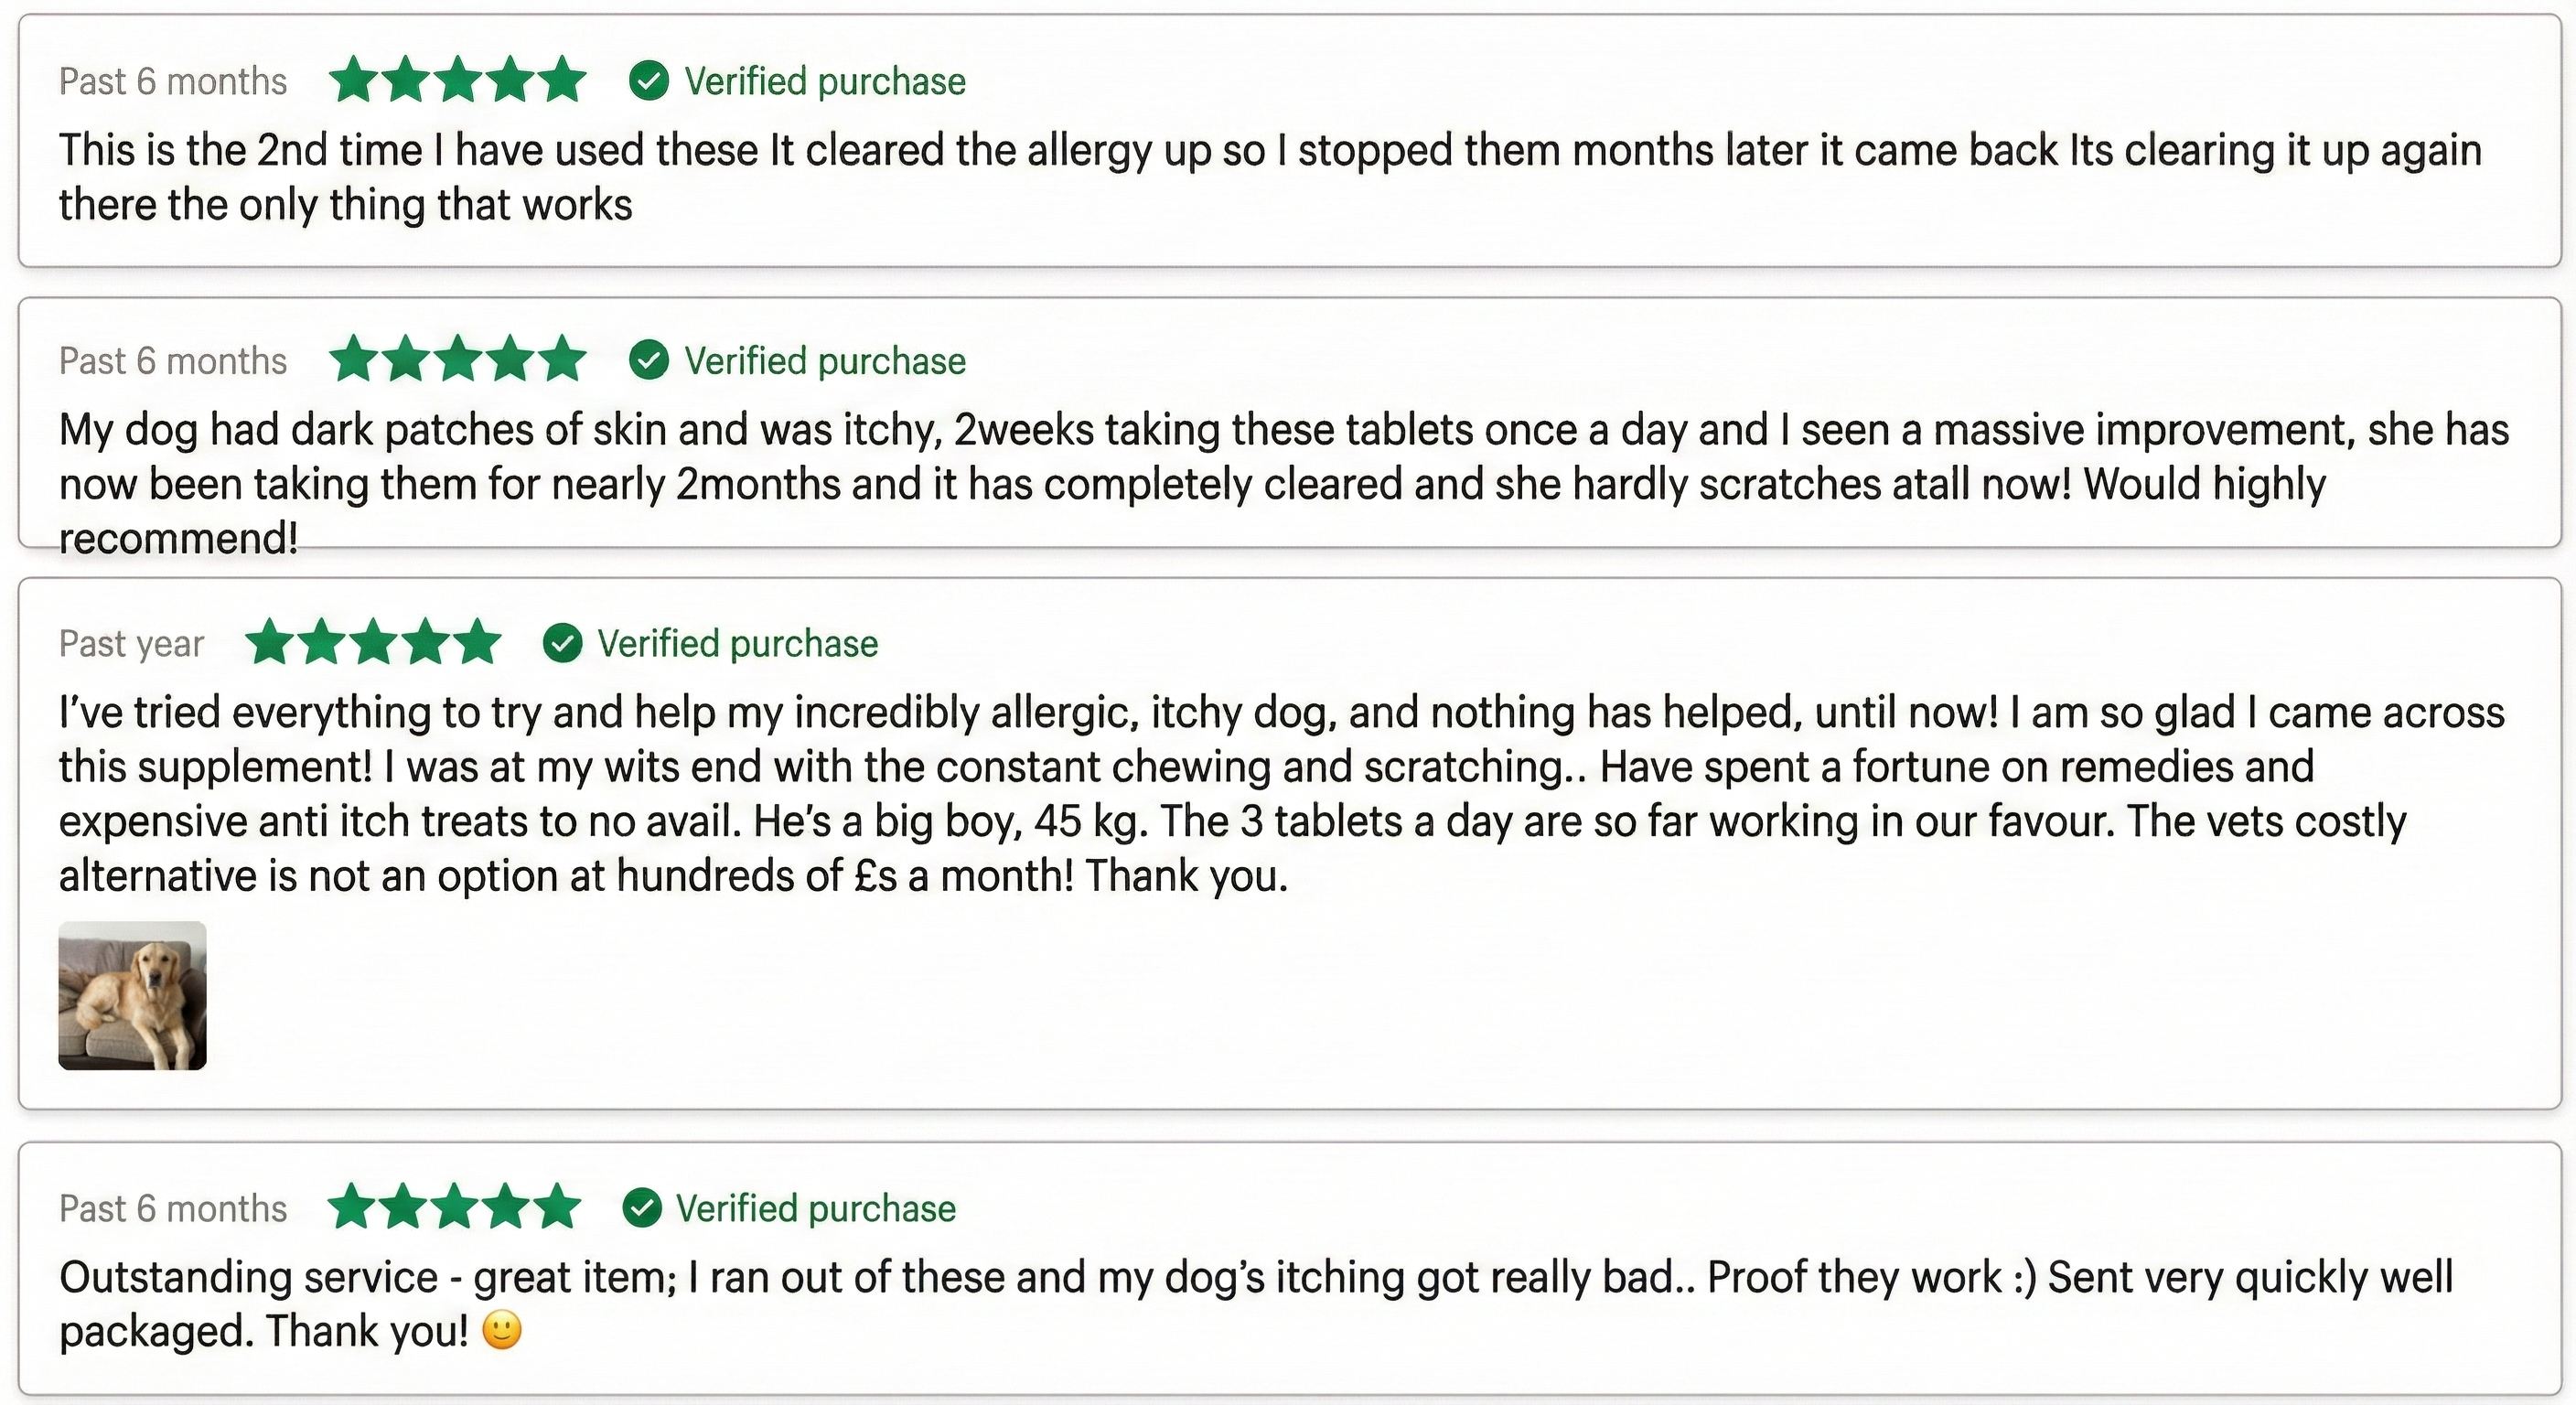Viewport: 2576px width, 1405px height.
Task: Click Verified purchase on the first allergy review
Action: point(825,81)
